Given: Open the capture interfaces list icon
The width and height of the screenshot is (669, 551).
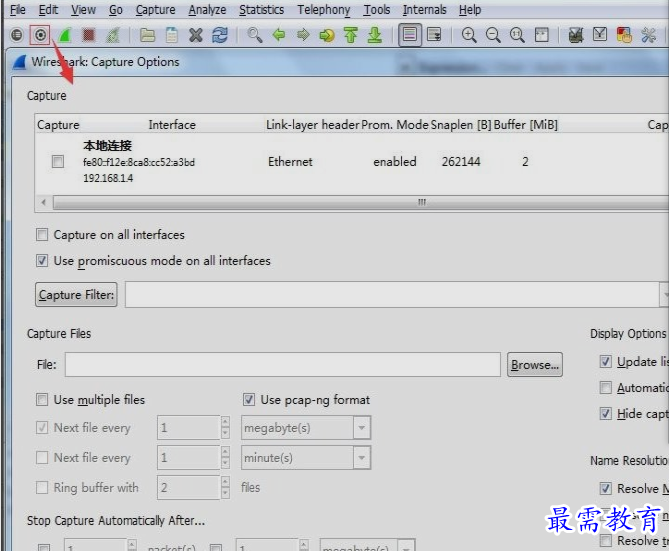Looking at the screenshot, I should click(x=17, y=35).
